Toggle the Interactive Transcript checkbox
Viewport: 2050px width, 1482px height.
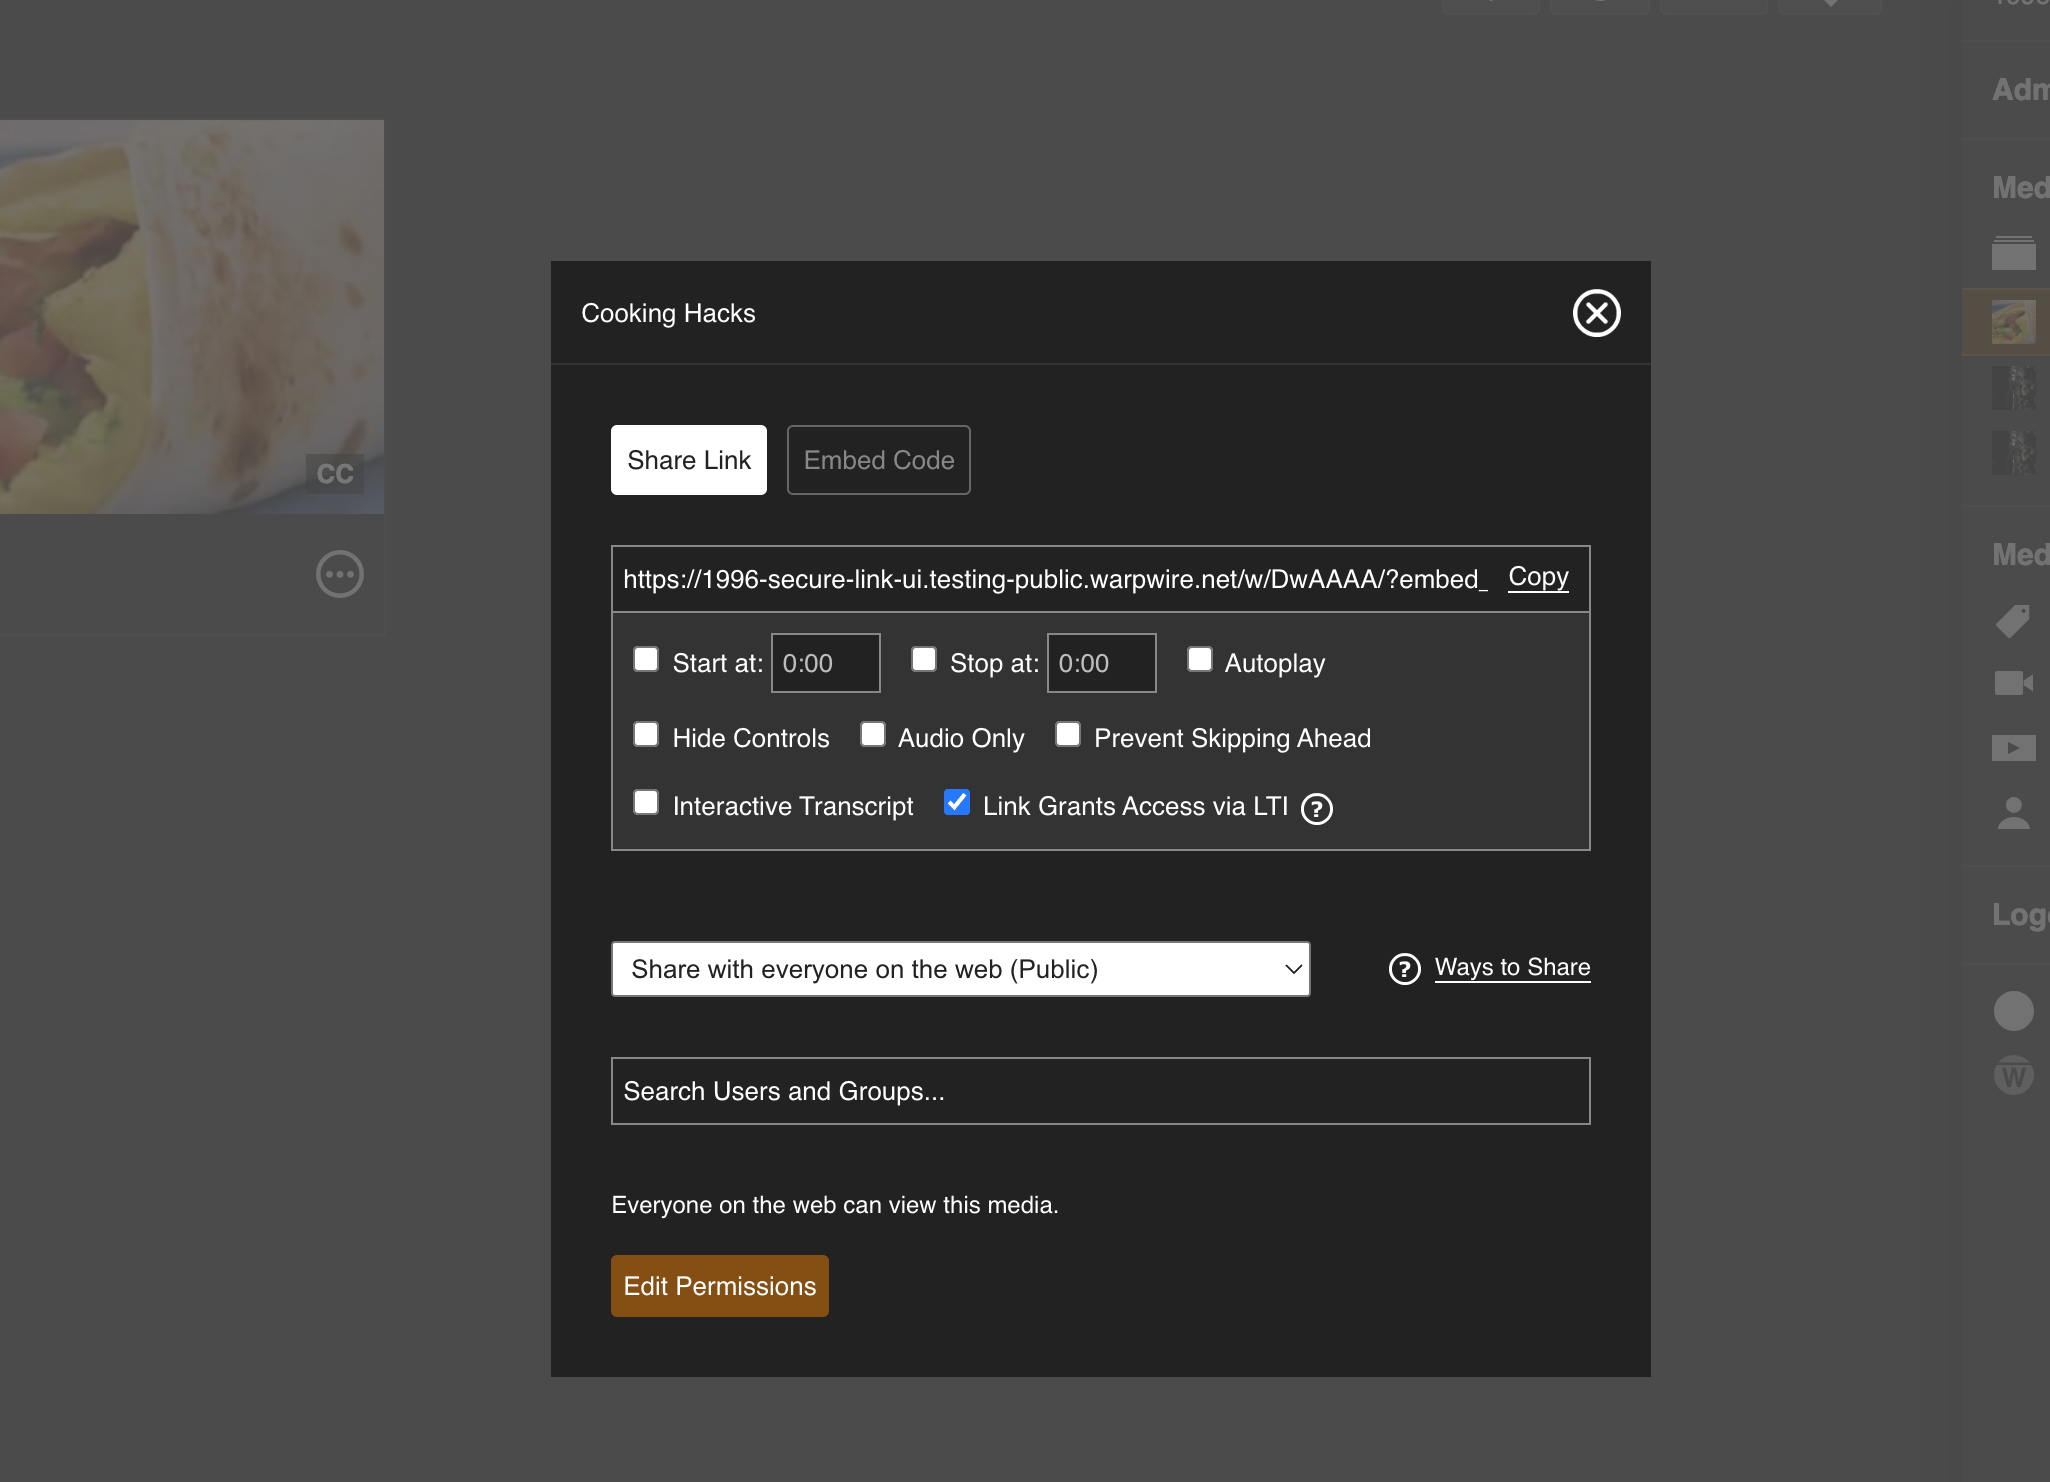tap(646, 802)
